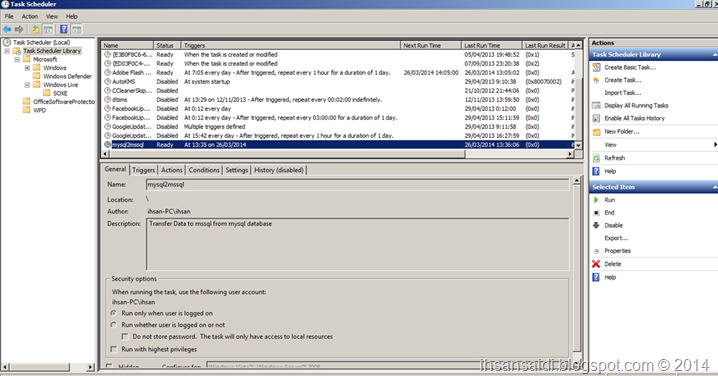Select Run only when user is logged on
The width and height of the screenshot is (718, 376).
(114, 313)
